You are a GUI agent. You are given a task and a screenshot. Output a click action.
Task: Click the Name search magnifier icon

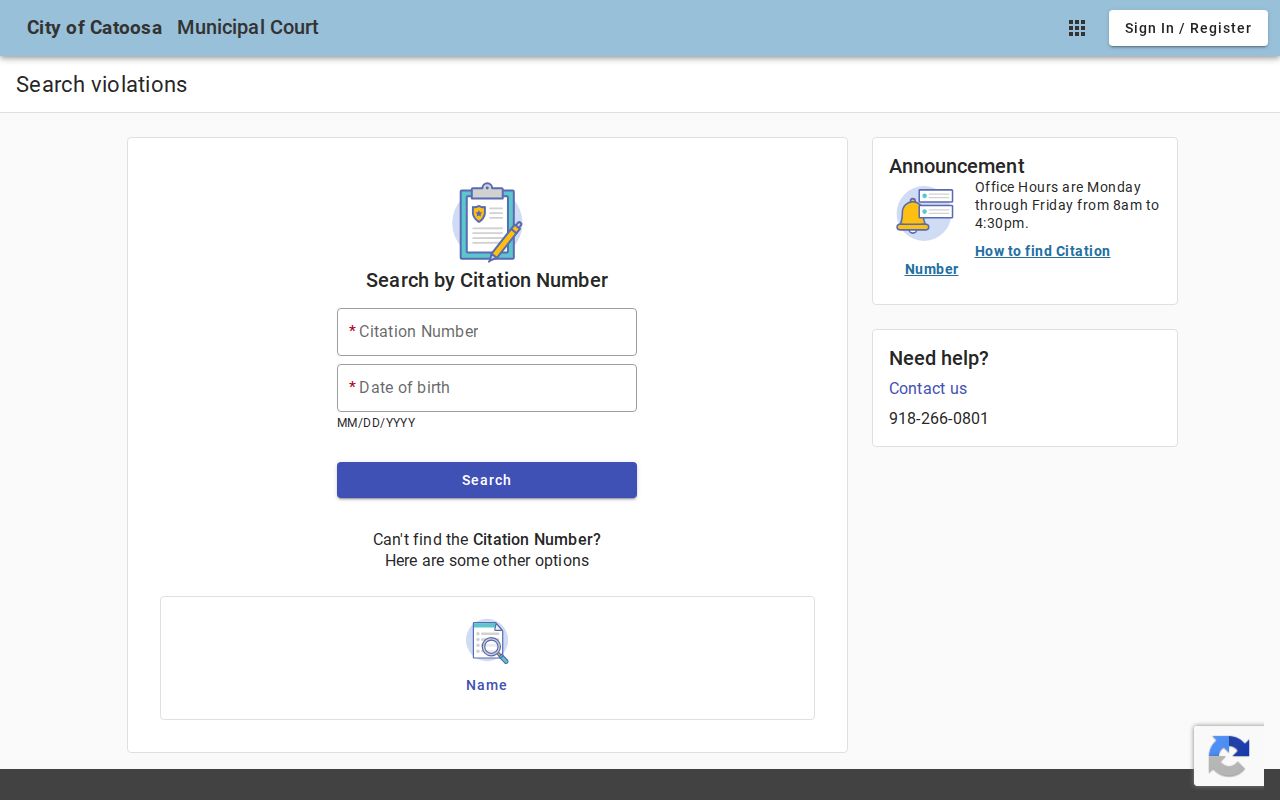click(x=487, y=642)
